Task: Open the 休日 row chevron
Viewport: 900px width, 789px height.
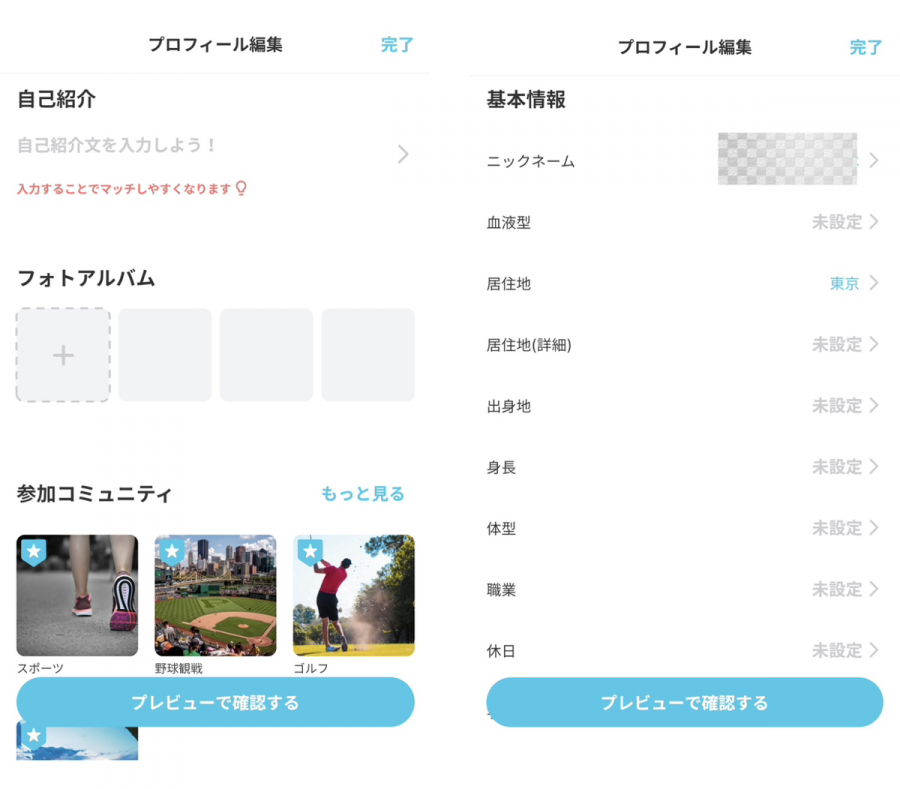Action: (x=874, y=650)
